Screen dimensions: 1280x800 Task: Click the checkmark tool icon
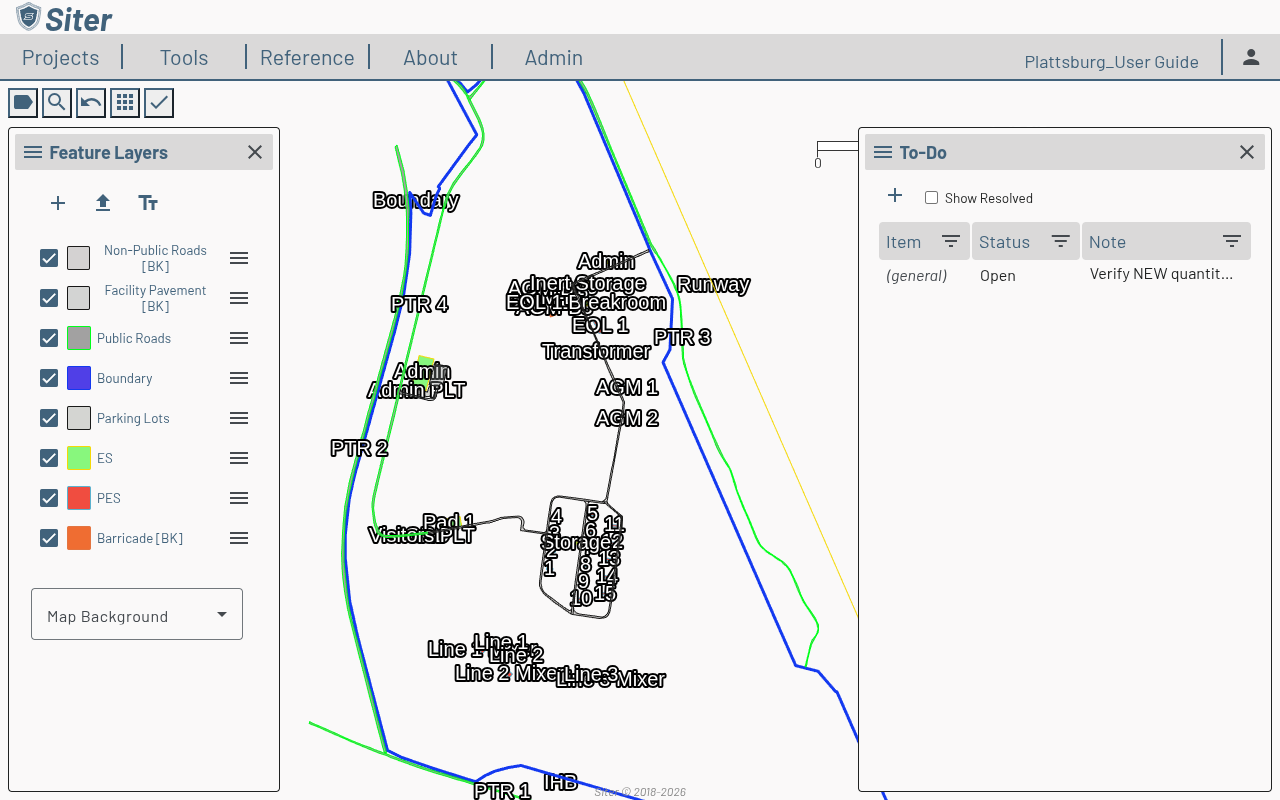[x=159, y=102]
